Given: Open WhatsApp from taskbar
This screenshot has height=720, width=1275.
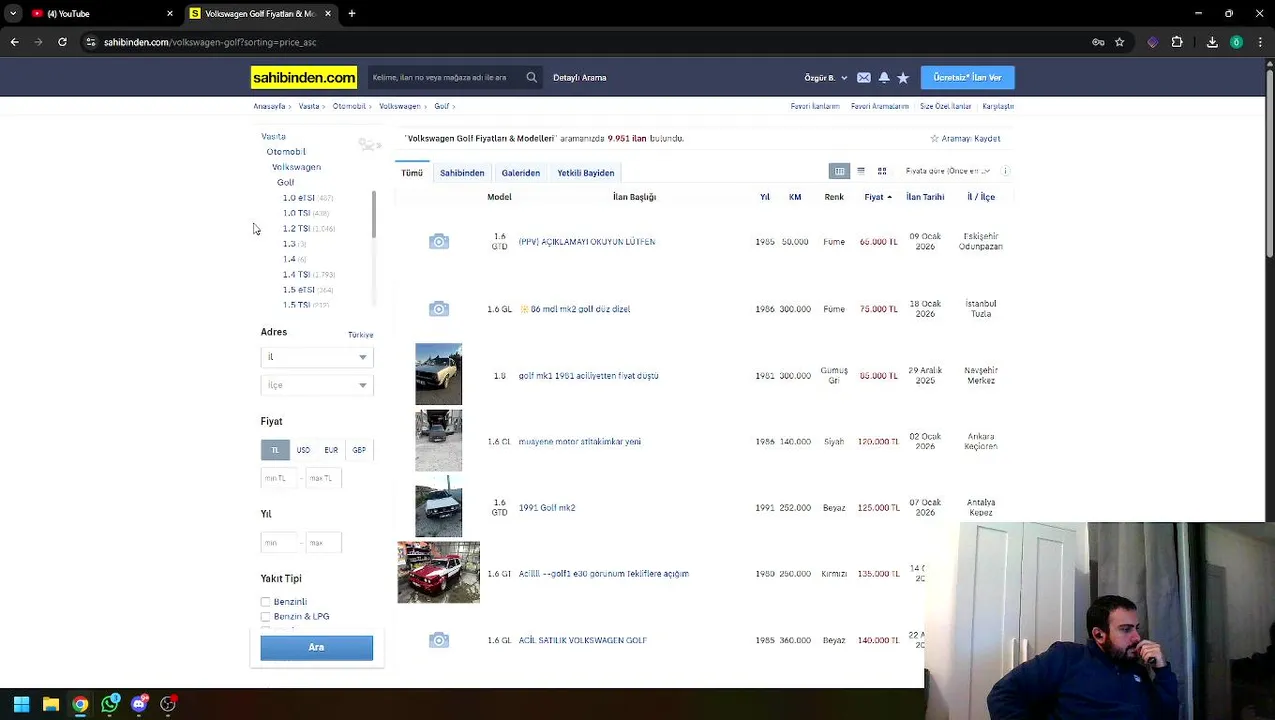Looking at the screenshot, I should pos(110,704).
